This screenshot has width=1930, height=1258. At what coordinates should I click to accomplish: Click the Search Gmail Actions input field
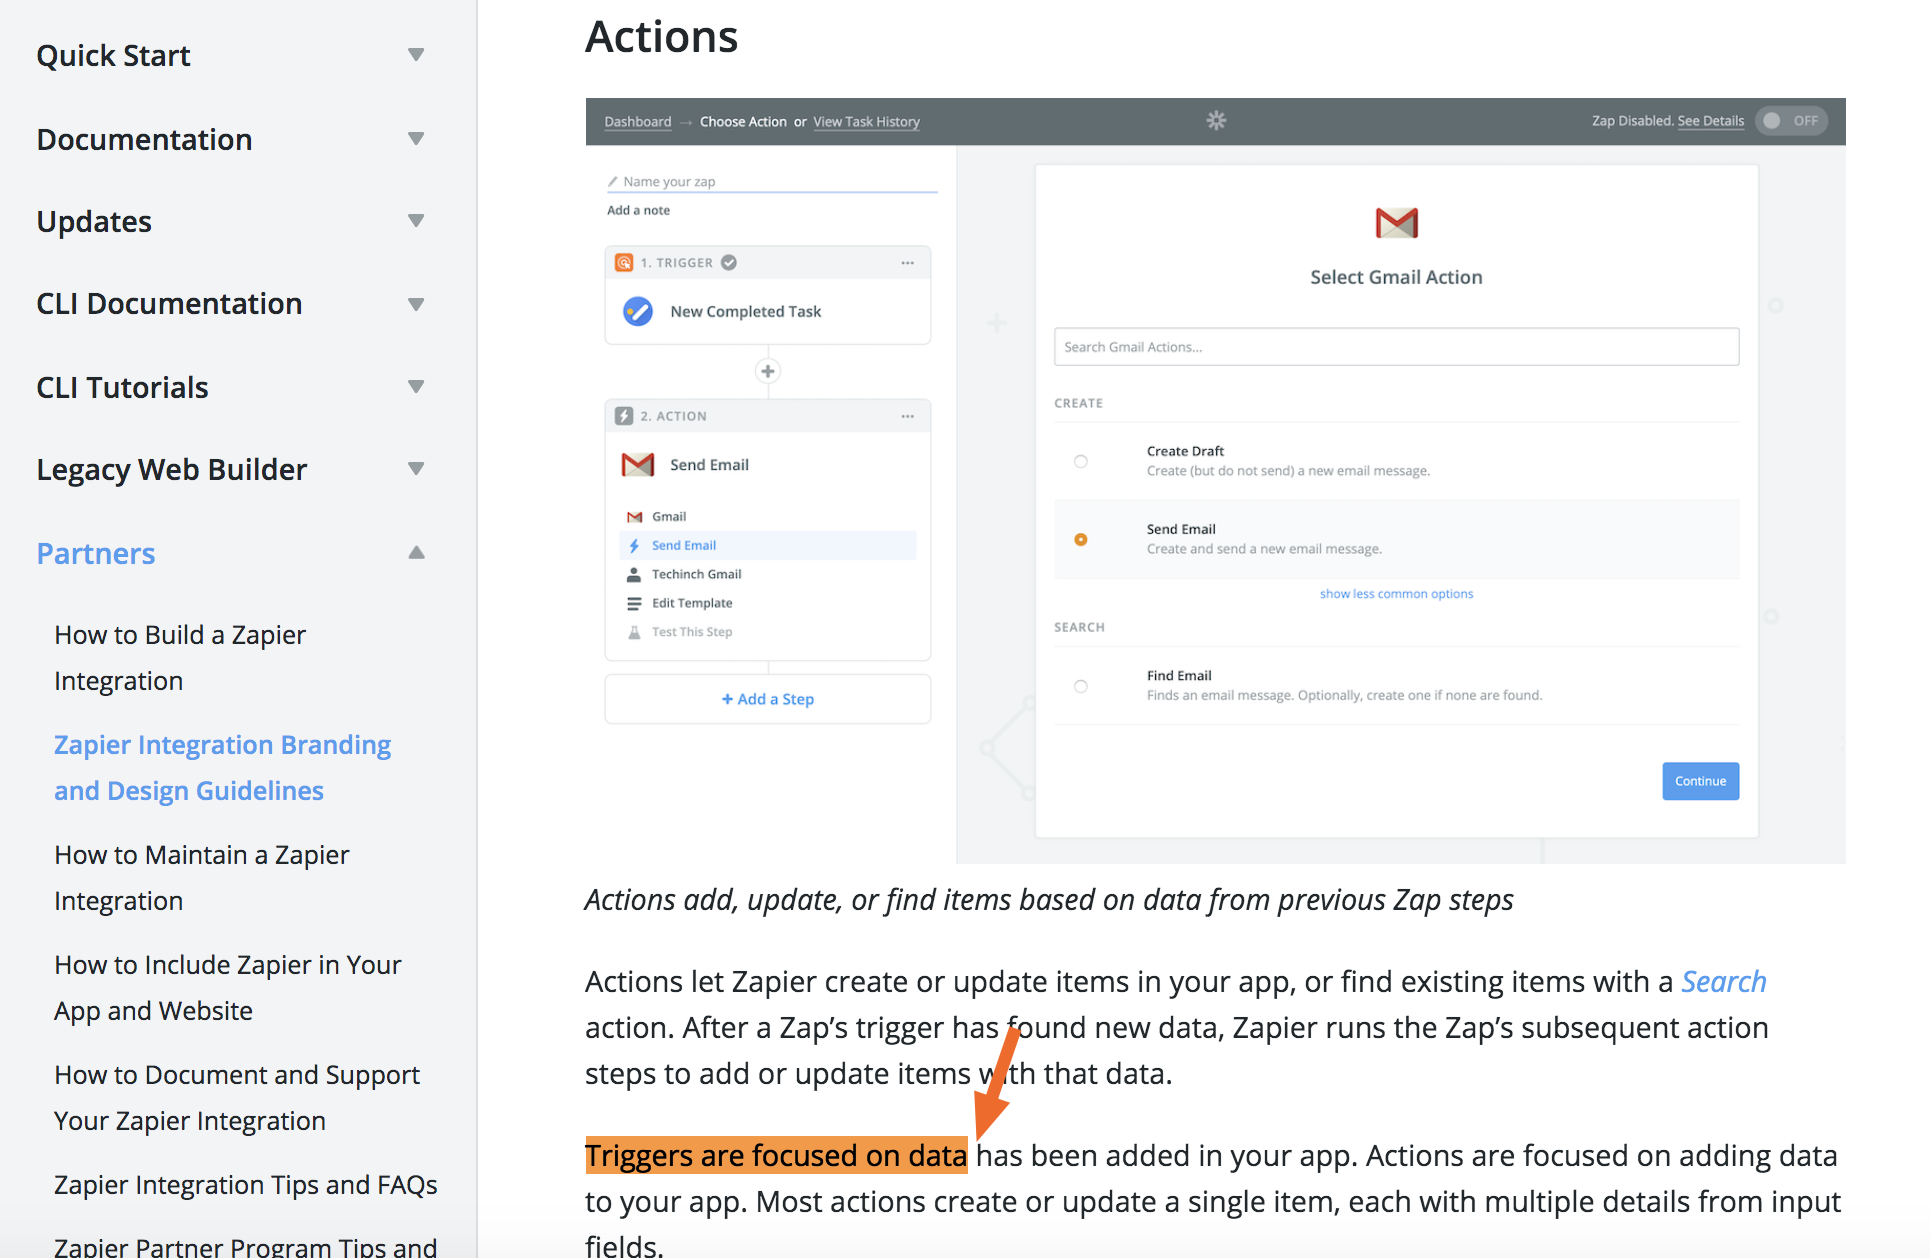(1396, 347)
